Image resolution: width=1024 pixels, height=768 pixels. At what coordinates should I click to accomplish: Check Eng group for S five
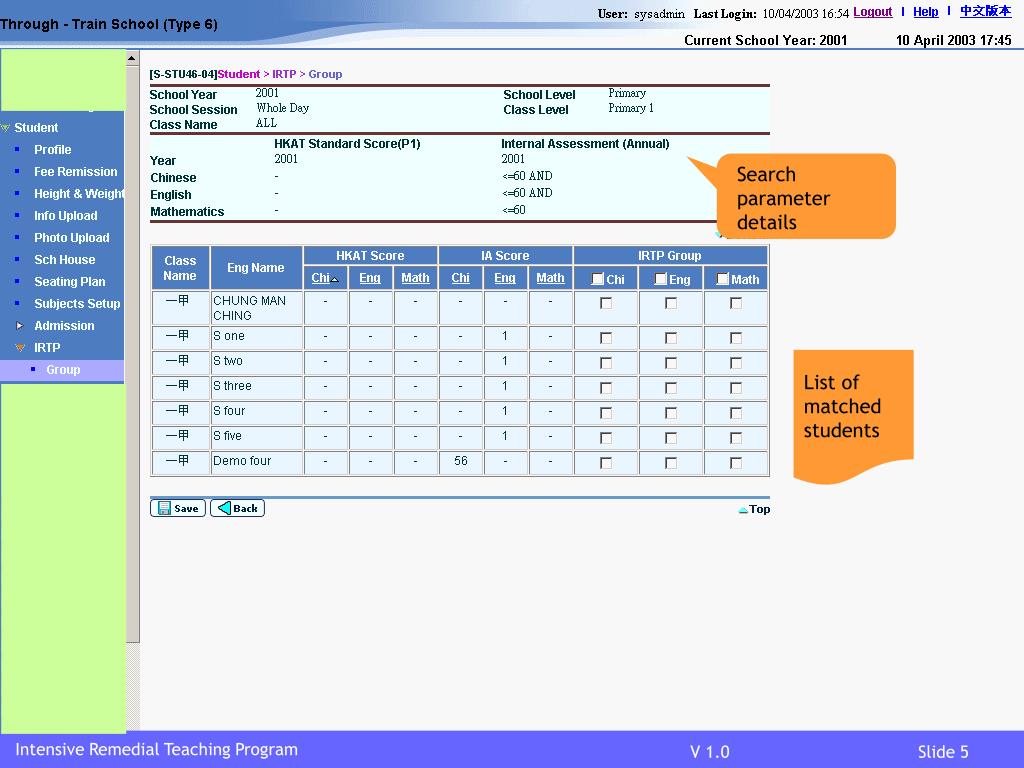pos(671,438)
